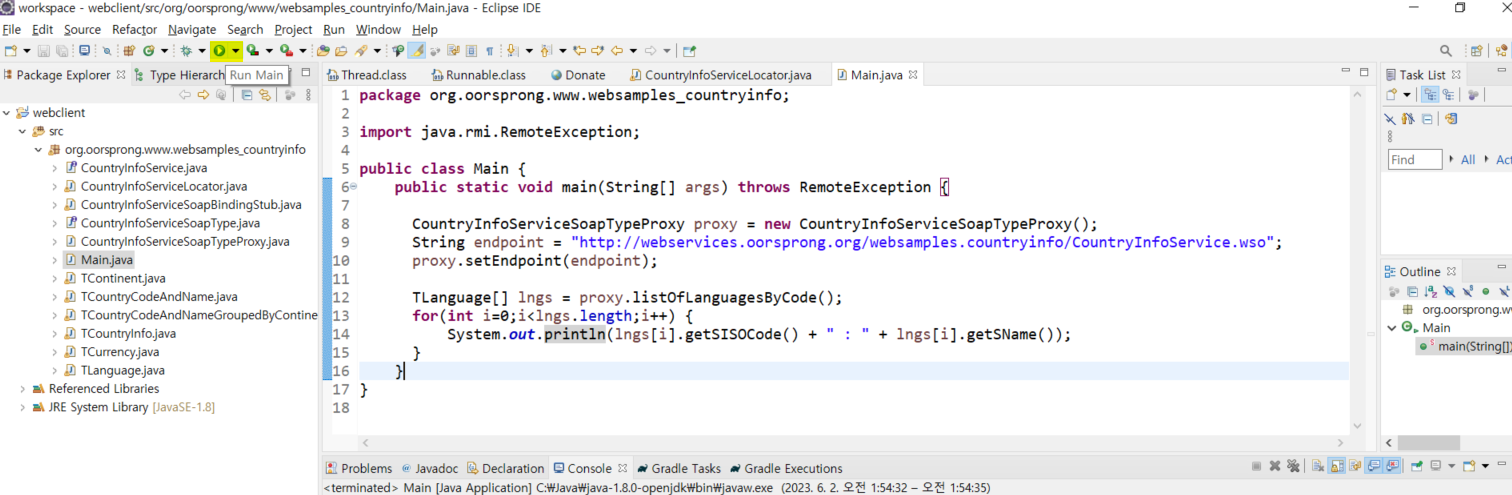Image resolution: width=1512 pixels, height=495 pixels.
Task: Open the Project menu
Action: (x=293, y=30)
